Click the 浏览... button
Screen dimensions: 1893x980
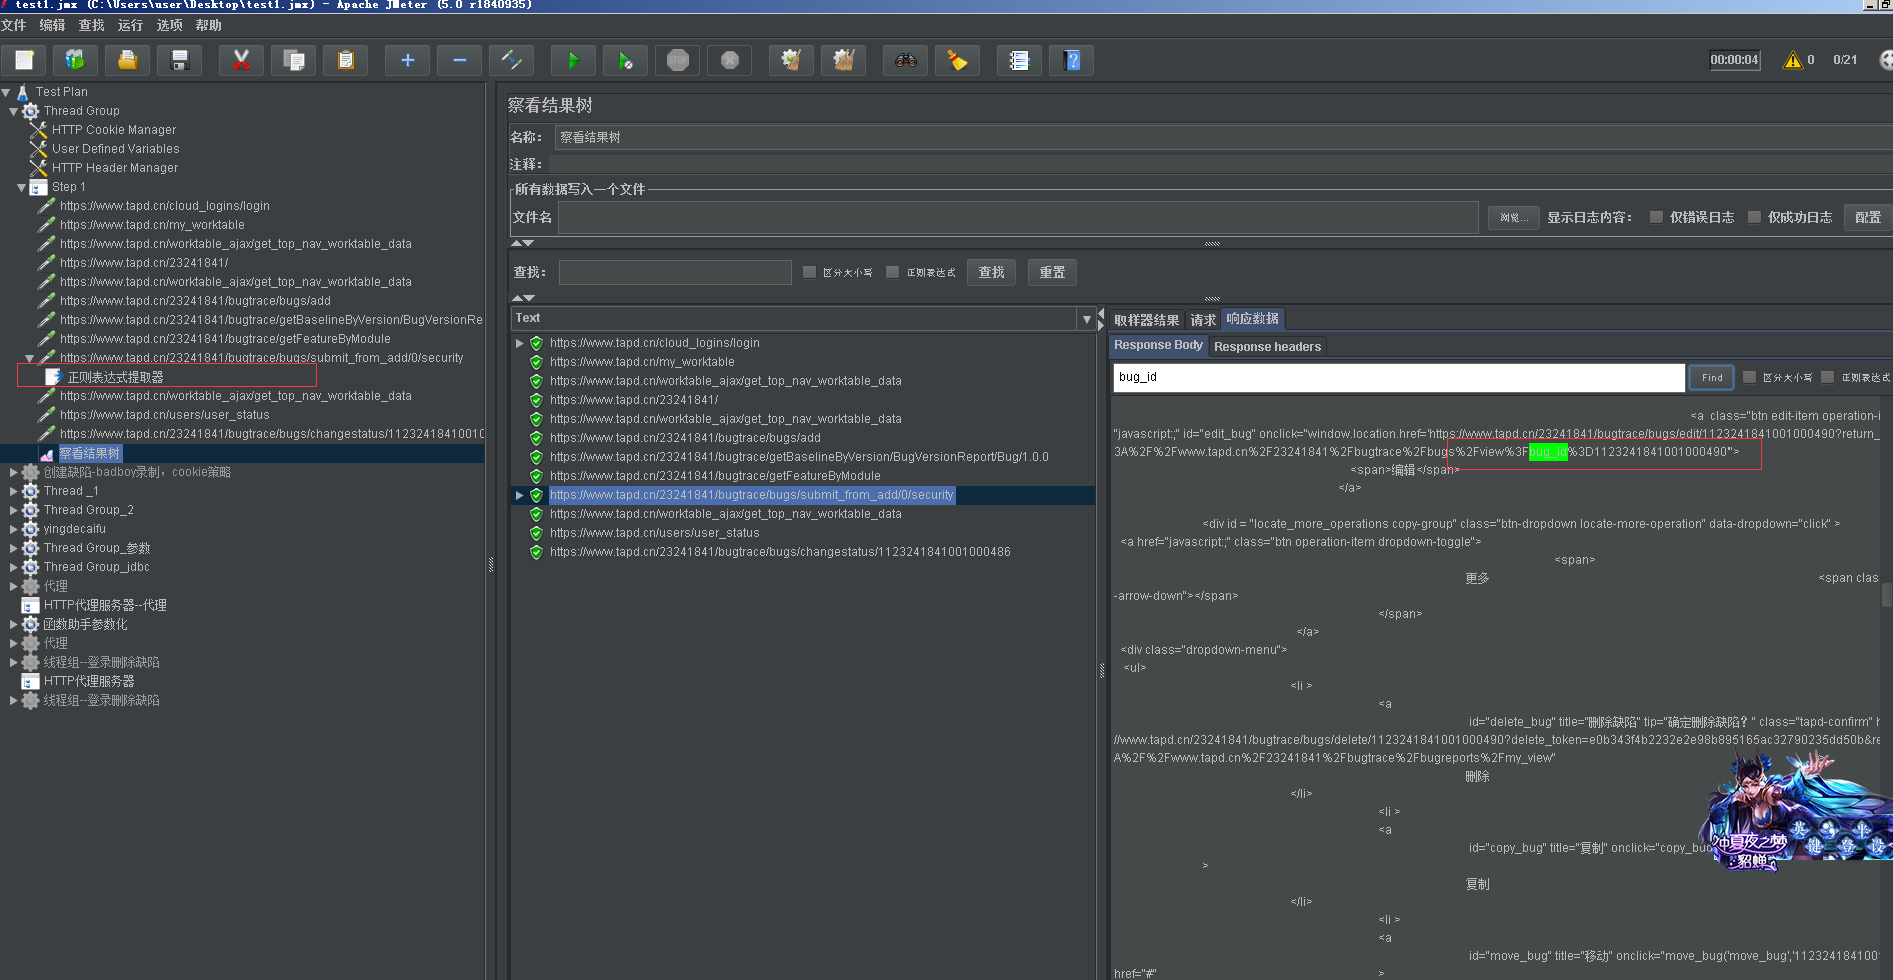[1513, 217]
